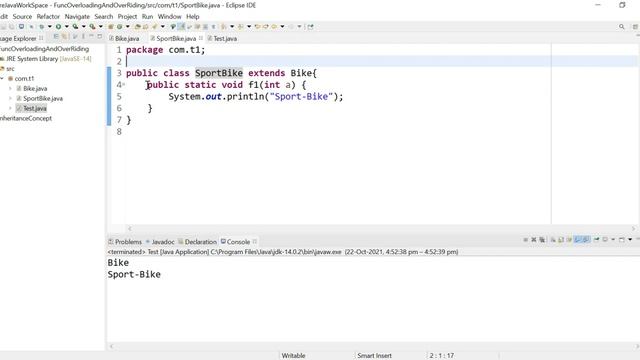The image size is (640, 360).
Task: Open the Debug dropdown arrow
Action: click(x=49, y=27)
